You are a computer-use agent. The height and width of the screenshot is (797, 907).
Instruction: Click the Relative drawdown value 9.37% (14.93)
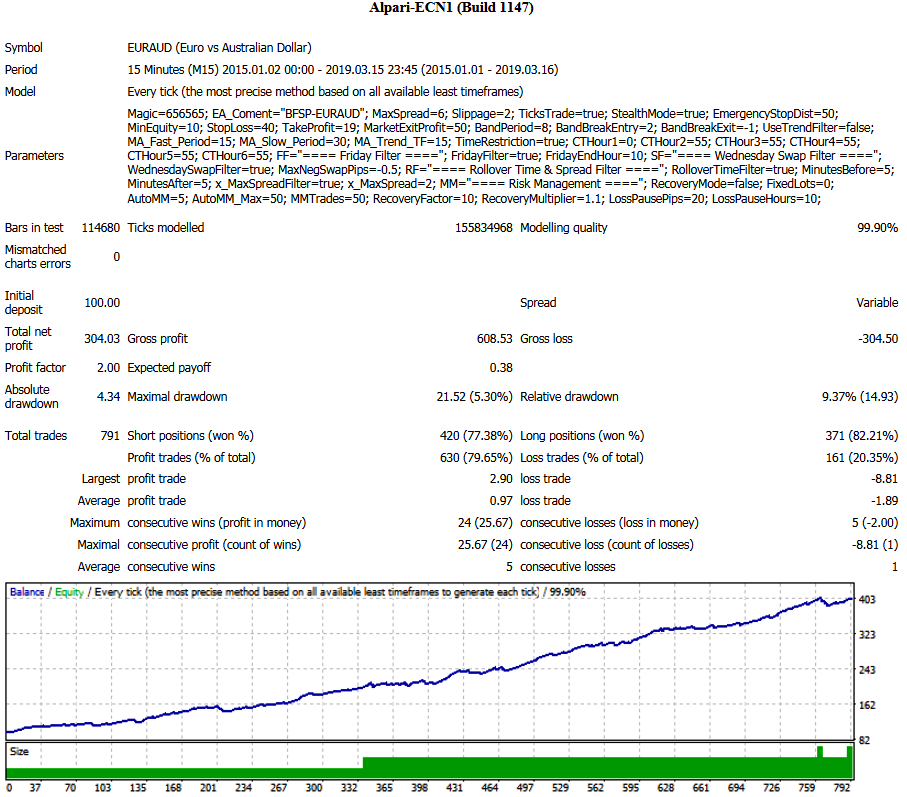[x=860, y=396]
